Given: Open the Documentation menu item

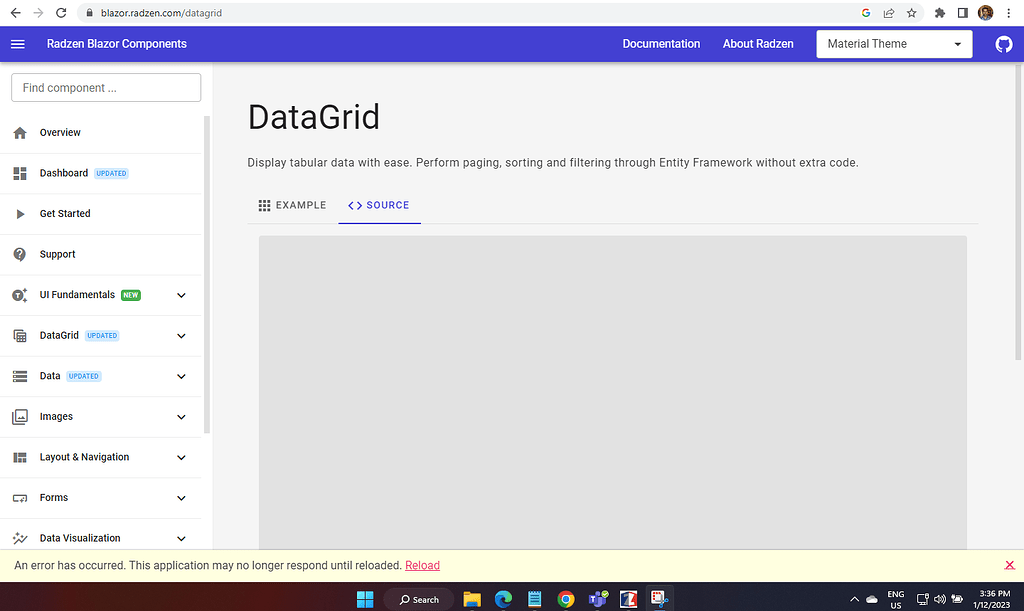Looking at the screenshot, I should click(661, 44).
